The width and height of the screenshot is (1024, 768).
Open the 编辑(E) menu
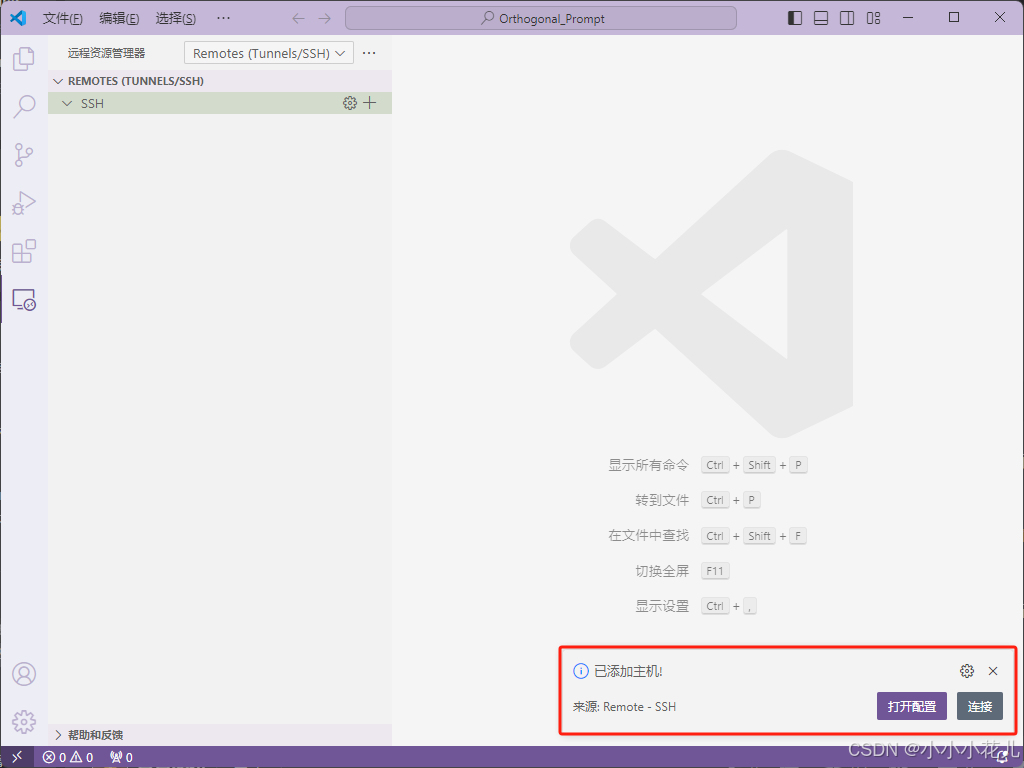[x=119, y=18]
